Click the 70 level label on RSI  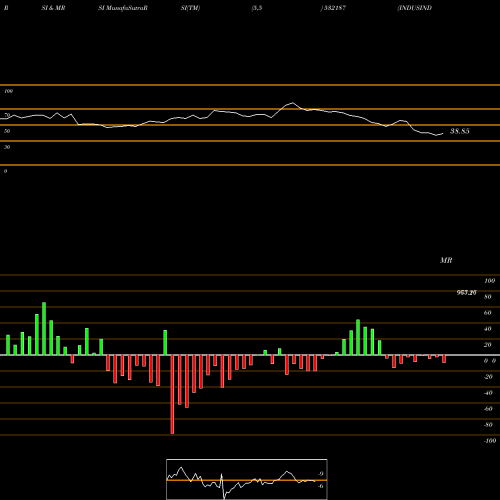pyautogui.click(x=7, y=115)
